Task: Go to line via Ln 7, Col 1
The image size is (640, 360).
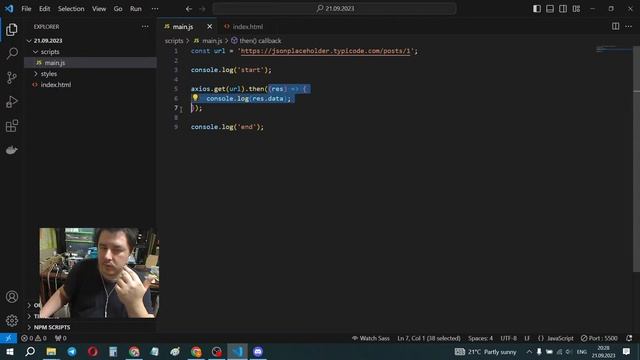Action: pos(429,338)
